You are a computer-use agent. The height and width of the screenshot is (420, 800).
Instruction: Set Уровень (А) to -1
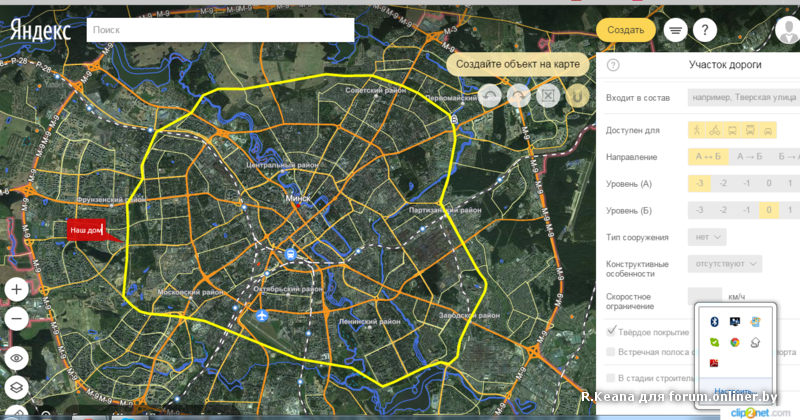pyautogui.click(x=746, y=183)
